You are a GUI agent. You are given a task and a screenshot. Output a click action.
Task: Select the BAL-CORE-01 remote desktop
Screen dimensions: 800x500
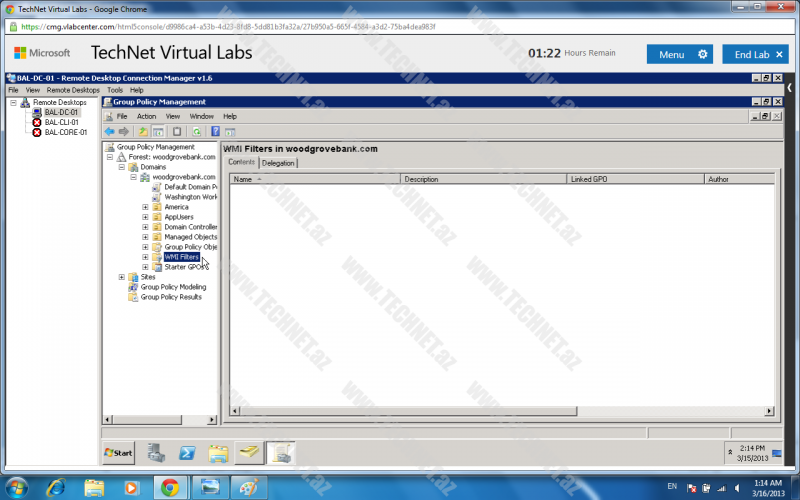pyautogui.click(x=65, y=132)
